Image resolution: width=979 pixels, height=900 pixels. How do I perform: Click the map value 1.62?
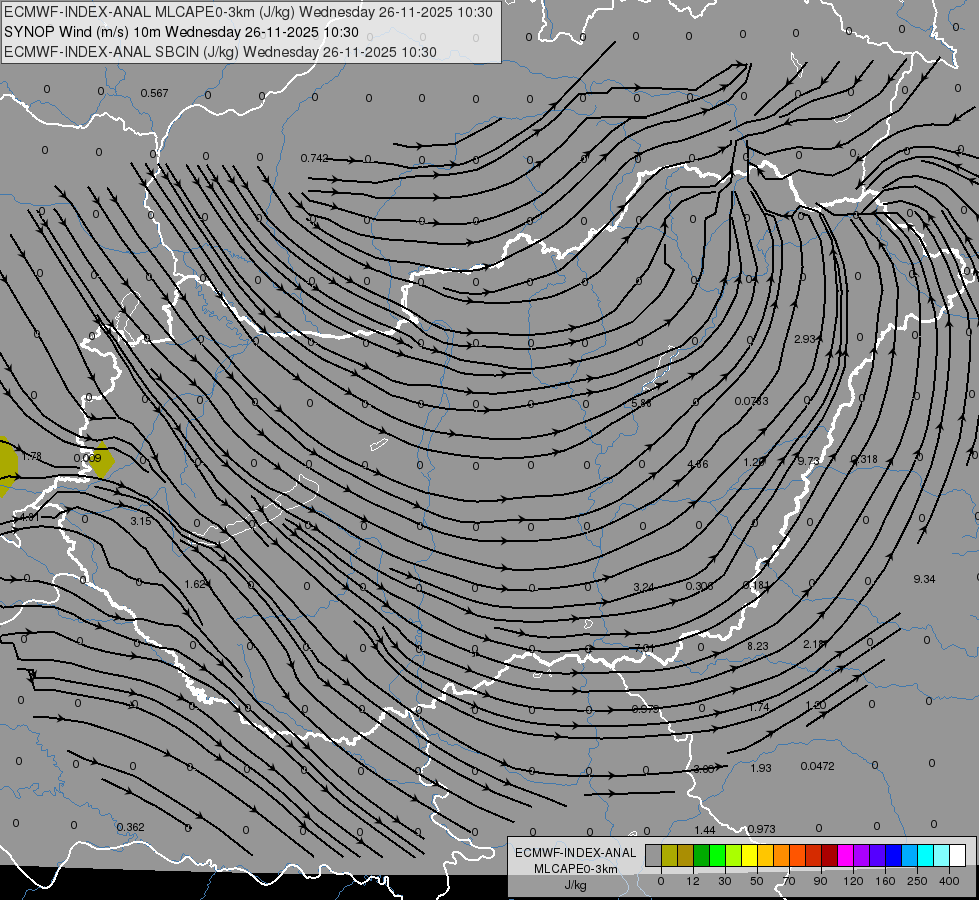click(195, 584)
